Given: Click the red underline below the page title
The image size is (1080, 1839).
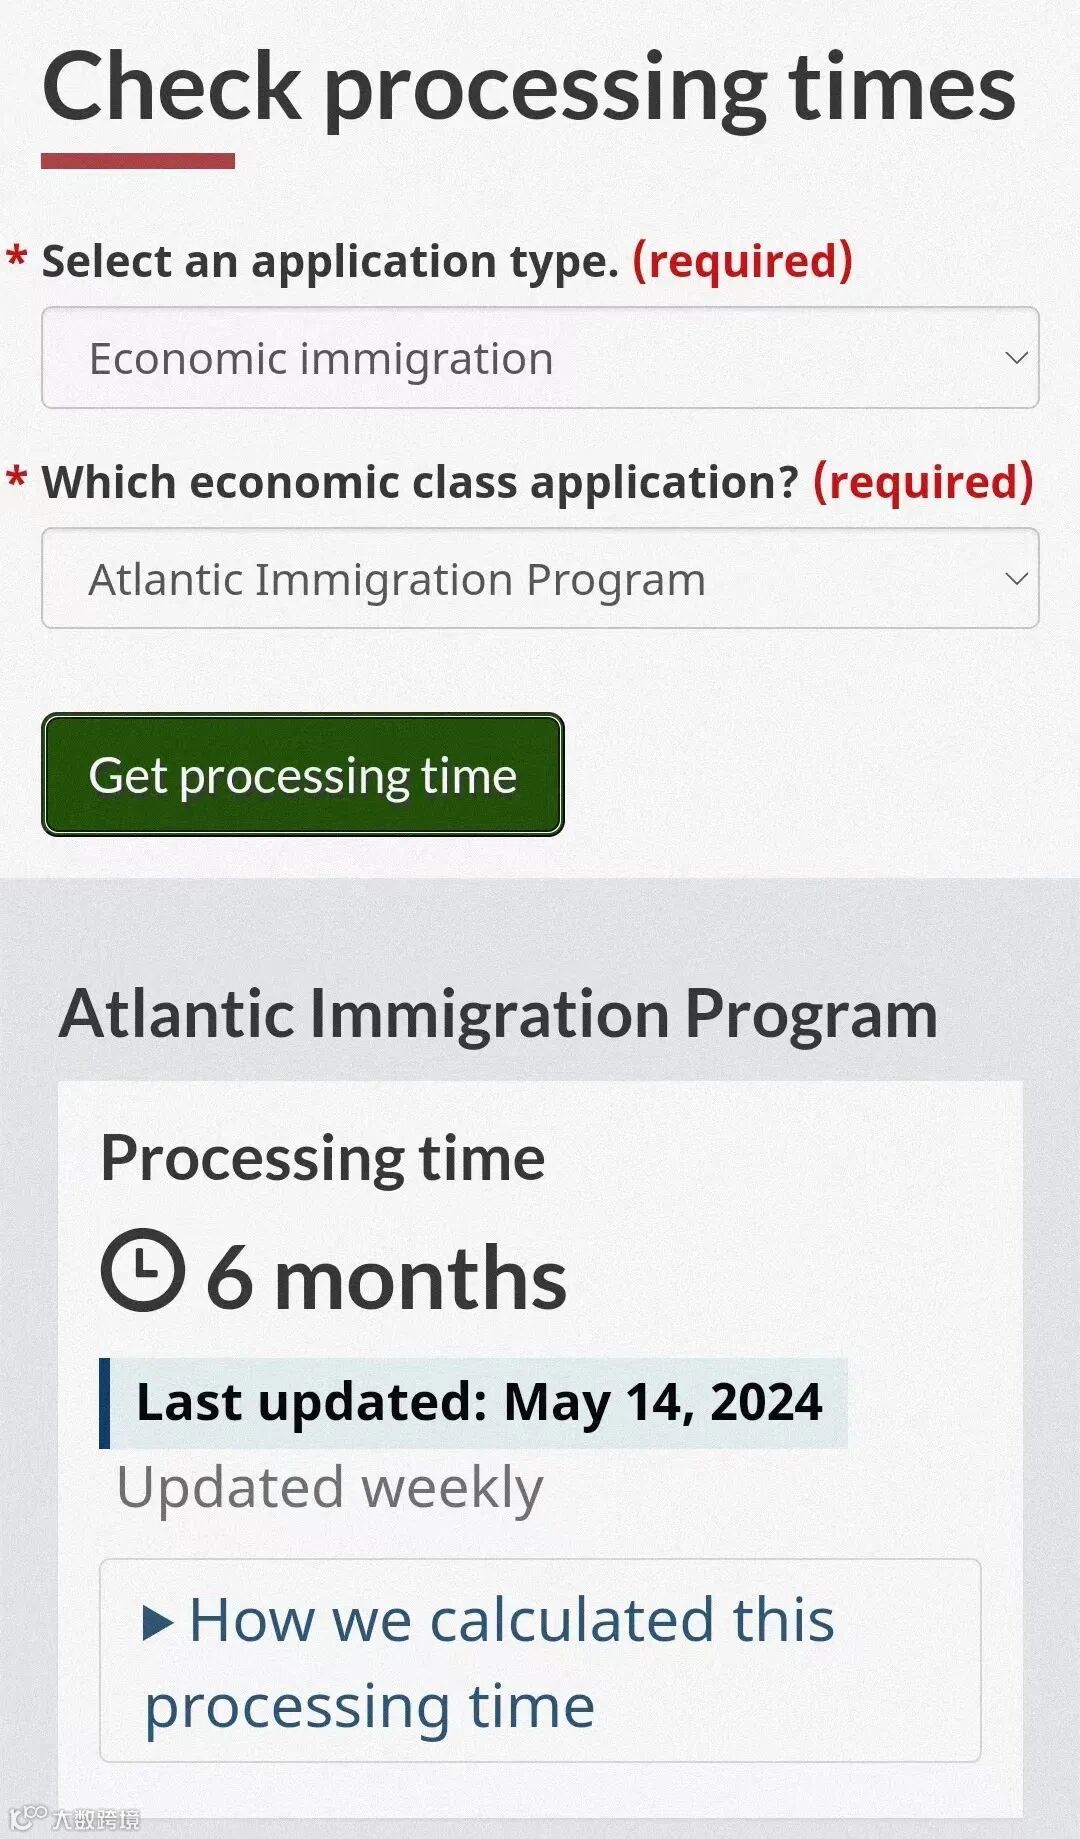Looking at the screenshot, I should 138,161.
